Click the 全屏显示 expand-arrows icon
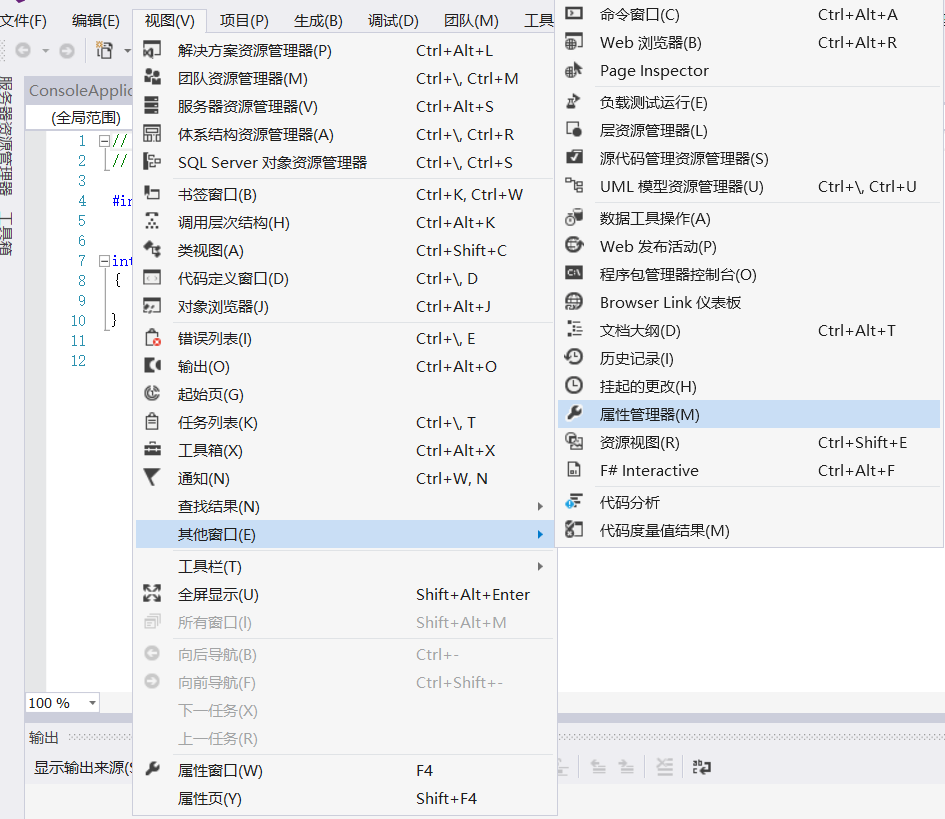945x819 pixels. pyautogui.click(x=152, y=594)
